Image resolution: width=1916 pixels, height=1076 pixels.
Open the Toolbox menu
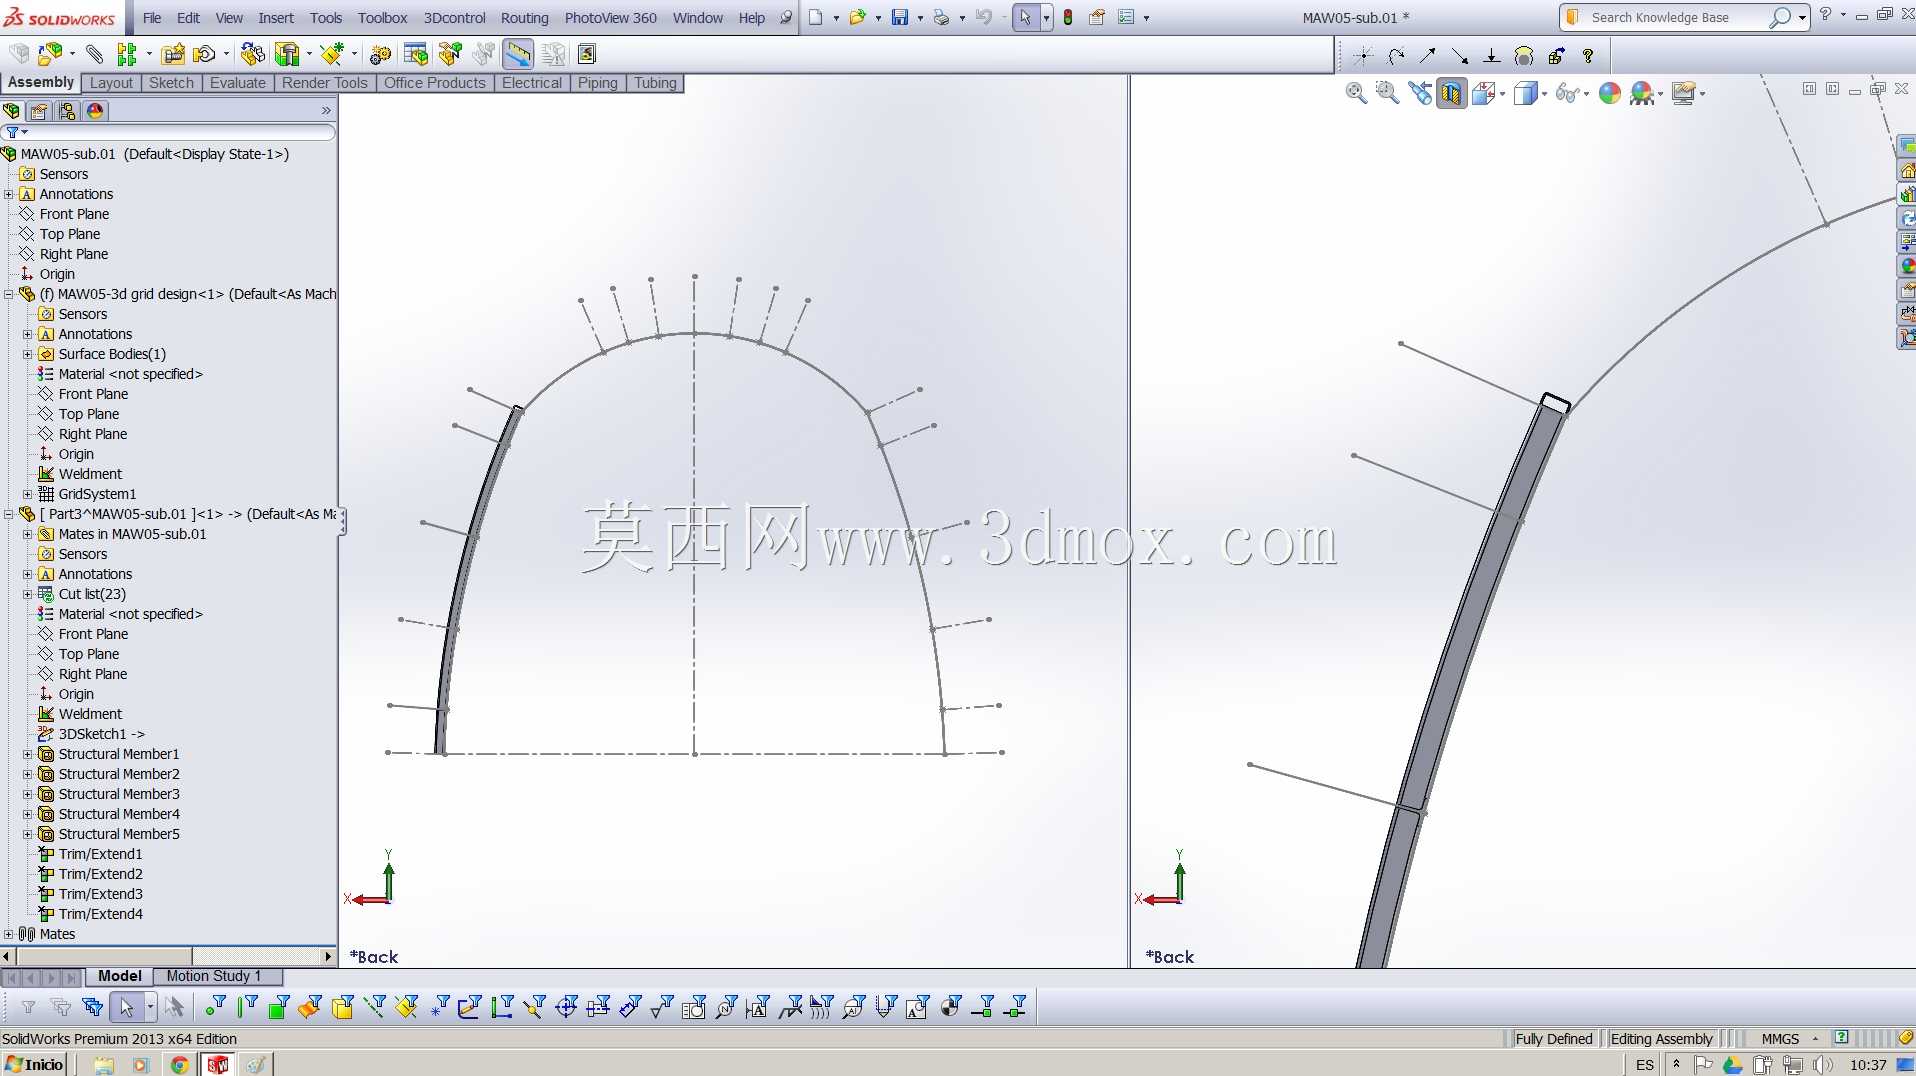(x=383, y=18)
